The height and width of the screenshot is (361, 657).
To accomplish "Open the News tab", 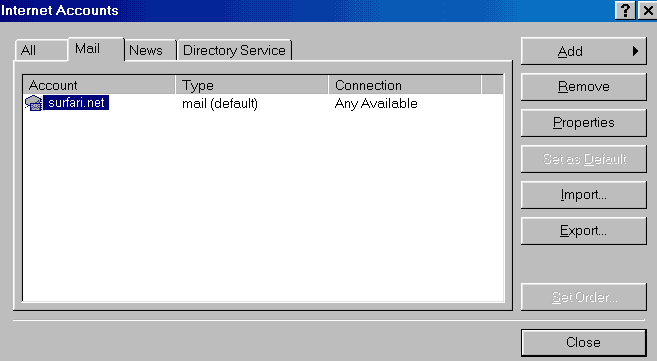I will tap(150, 50).
